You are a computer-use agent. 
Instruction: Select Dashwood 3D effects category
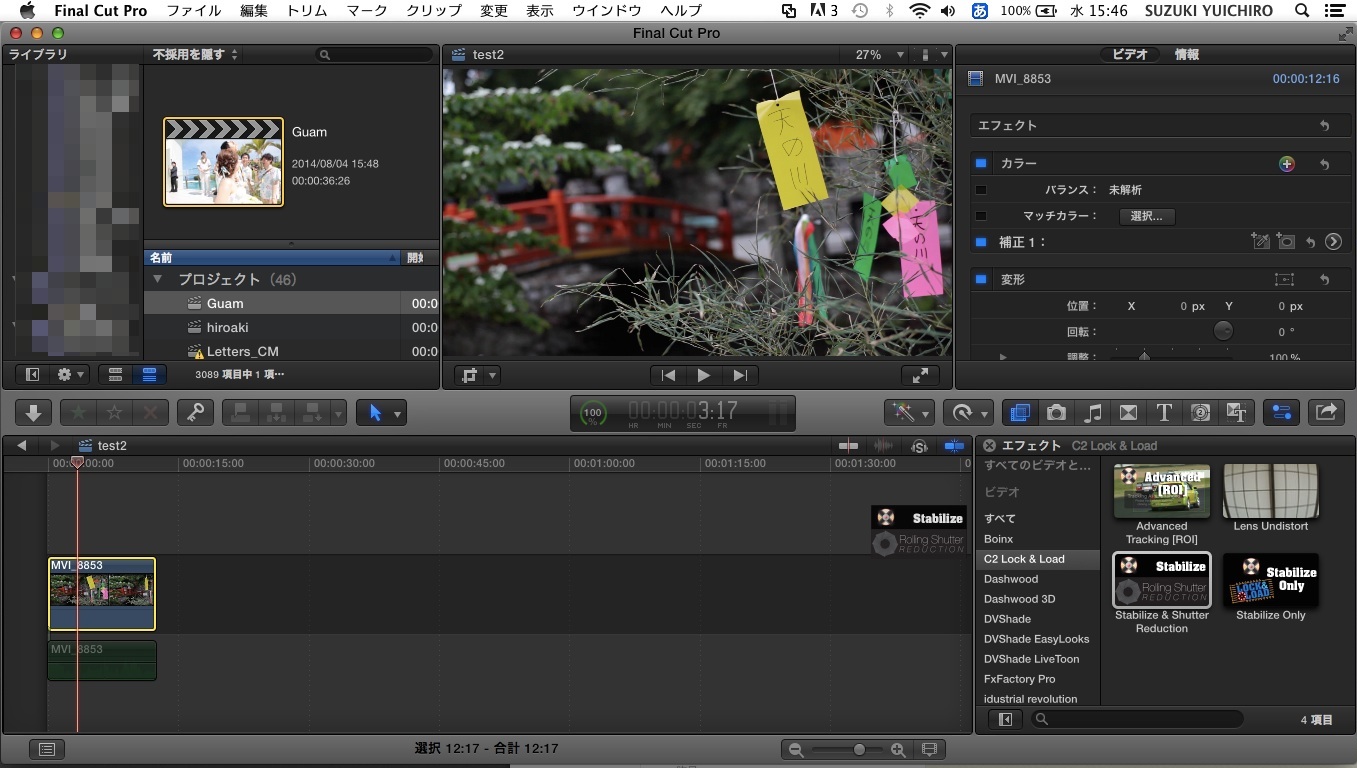pyautogui.click(x=1019, y=599)
